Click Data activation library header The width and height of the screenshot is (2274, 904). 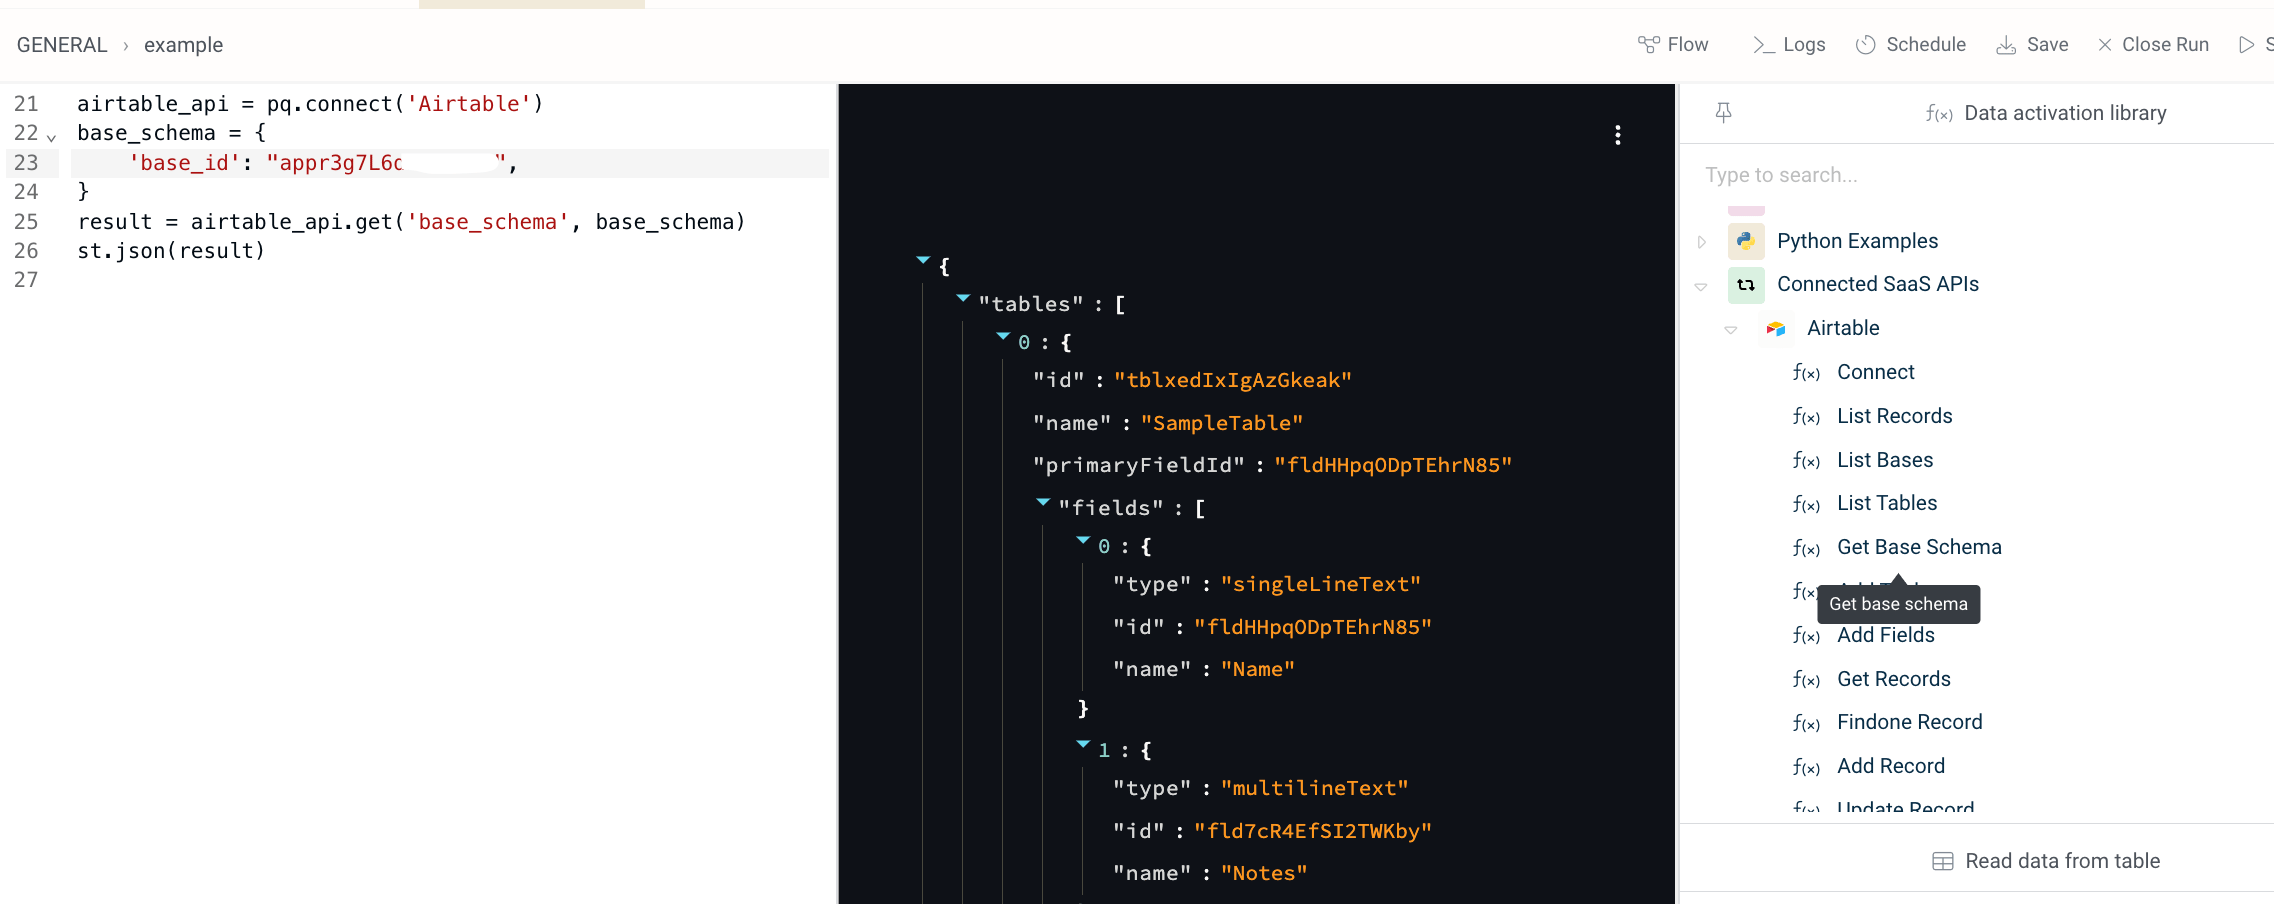[2045, 113]
